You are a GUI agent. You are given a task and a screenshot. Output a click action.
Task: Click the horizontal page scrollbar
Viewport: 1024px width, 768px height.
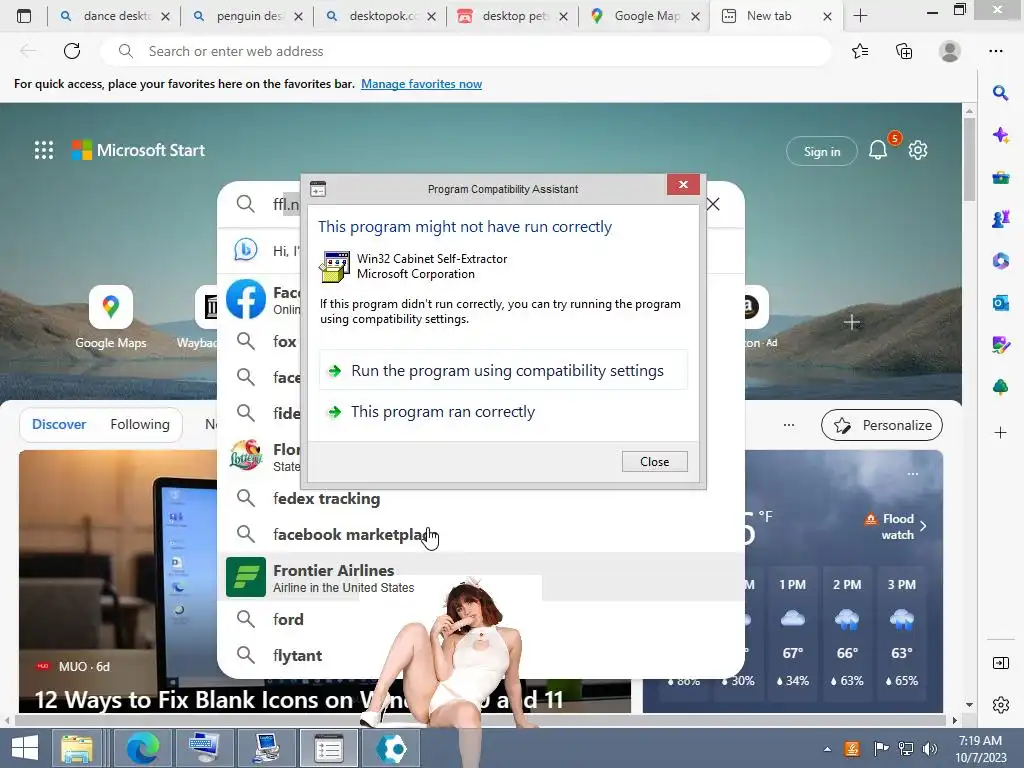pyautogui.click(x=480, y=720)
